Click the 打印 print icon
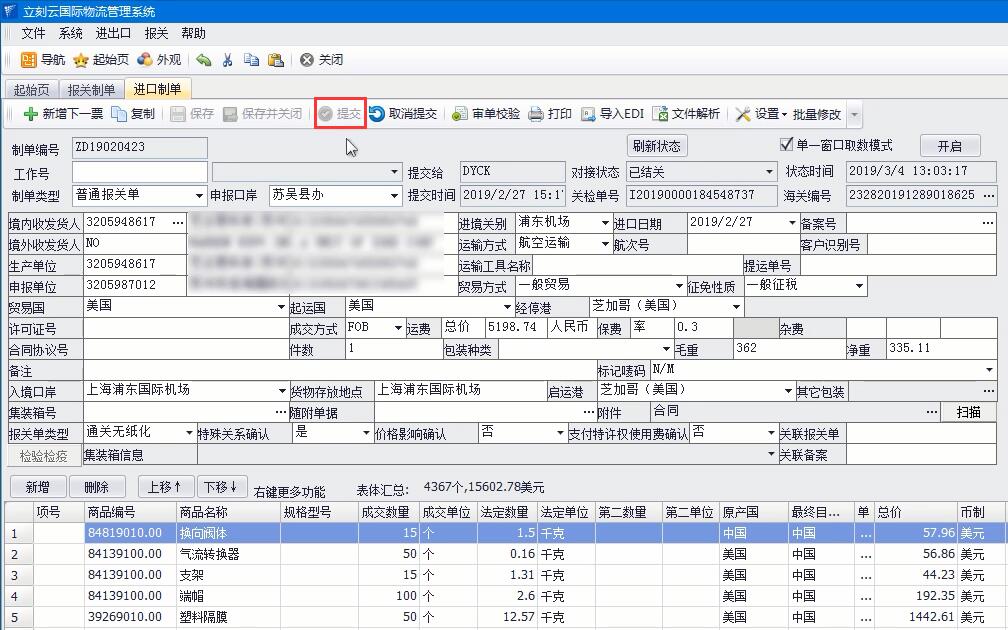This screenshot has width=1008, height=630. click(536, 114)
